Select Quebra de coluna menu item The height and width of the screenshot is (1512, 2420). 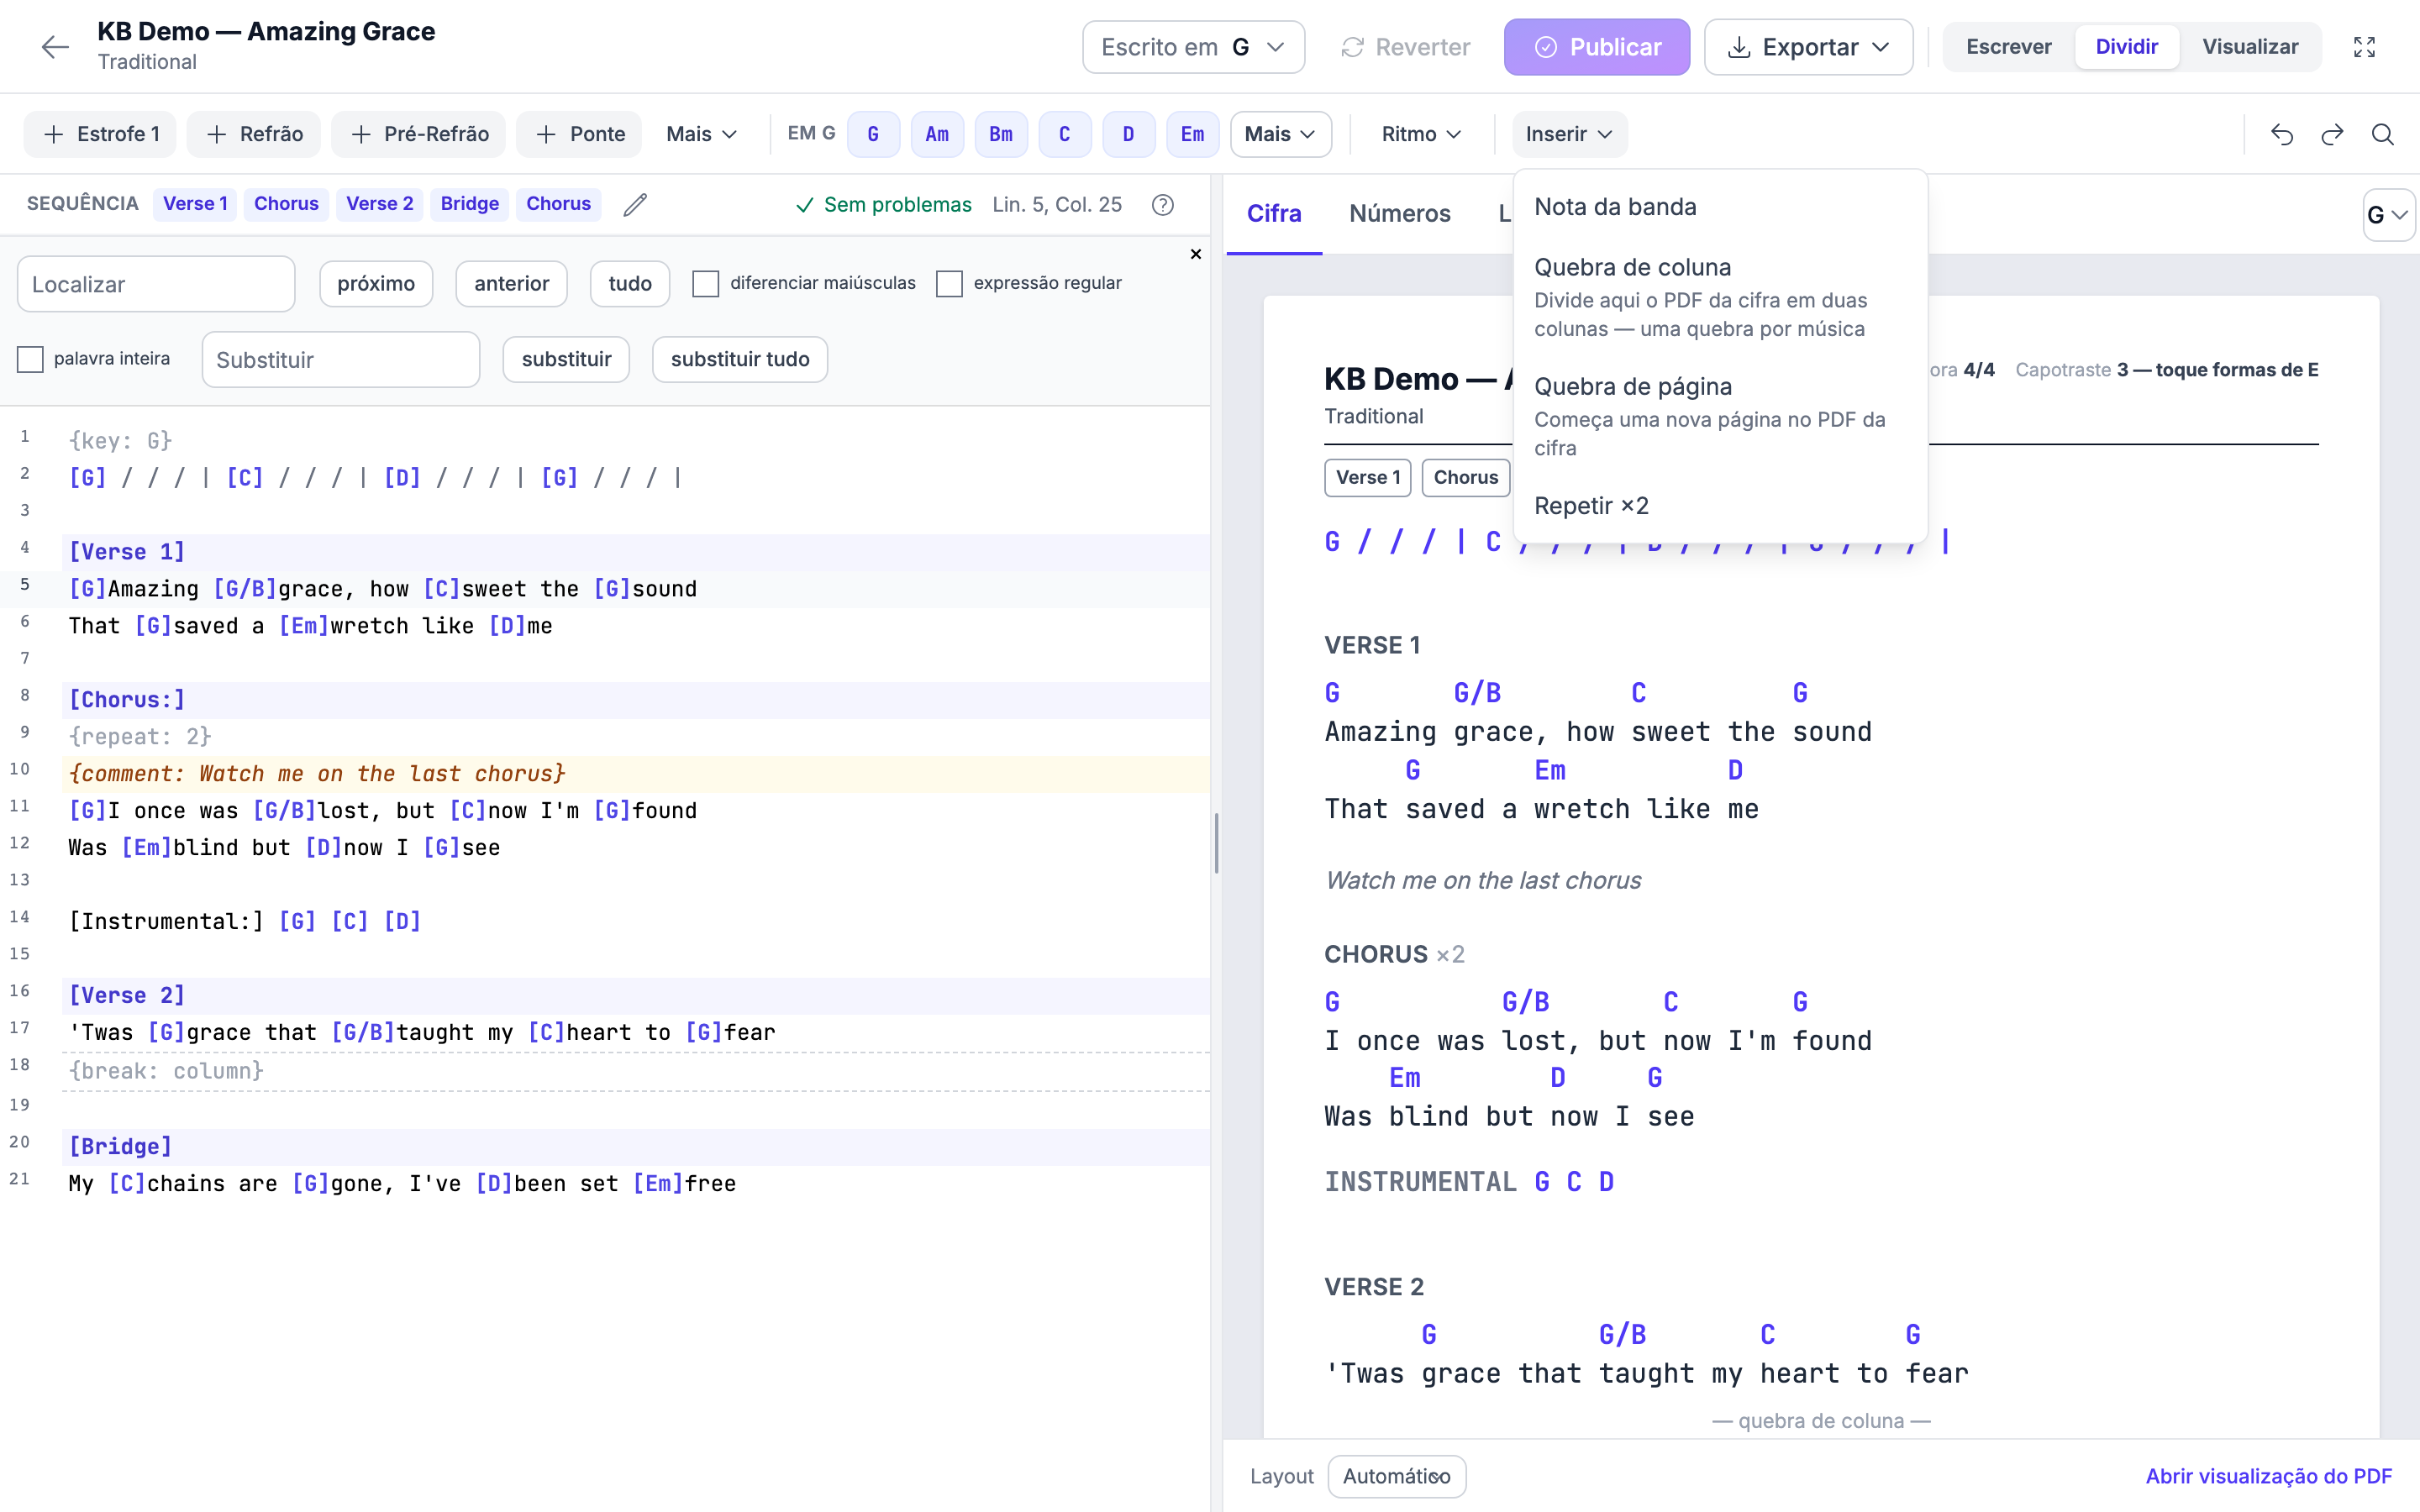(1720, 297)
